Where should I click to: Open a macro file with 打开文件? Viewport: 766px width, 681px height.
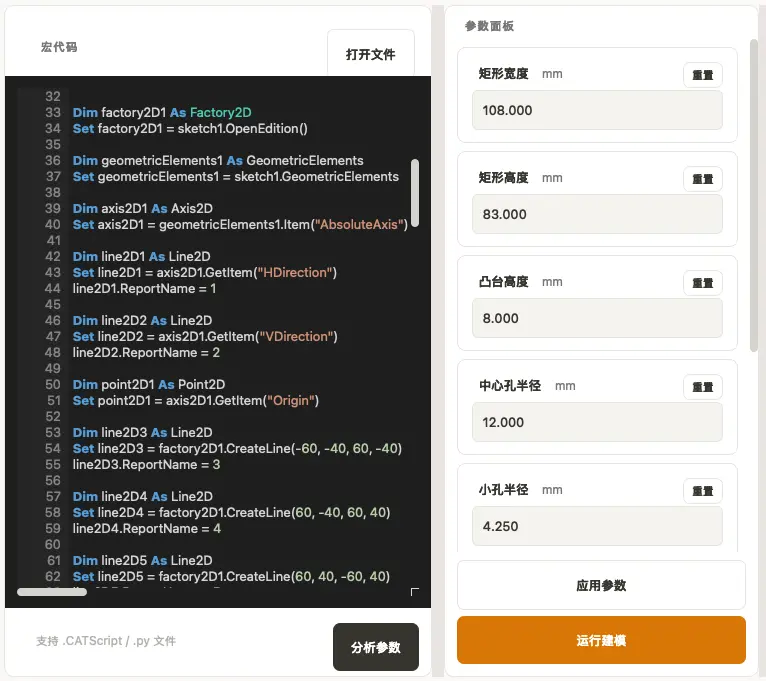click(x=371, y=54)
